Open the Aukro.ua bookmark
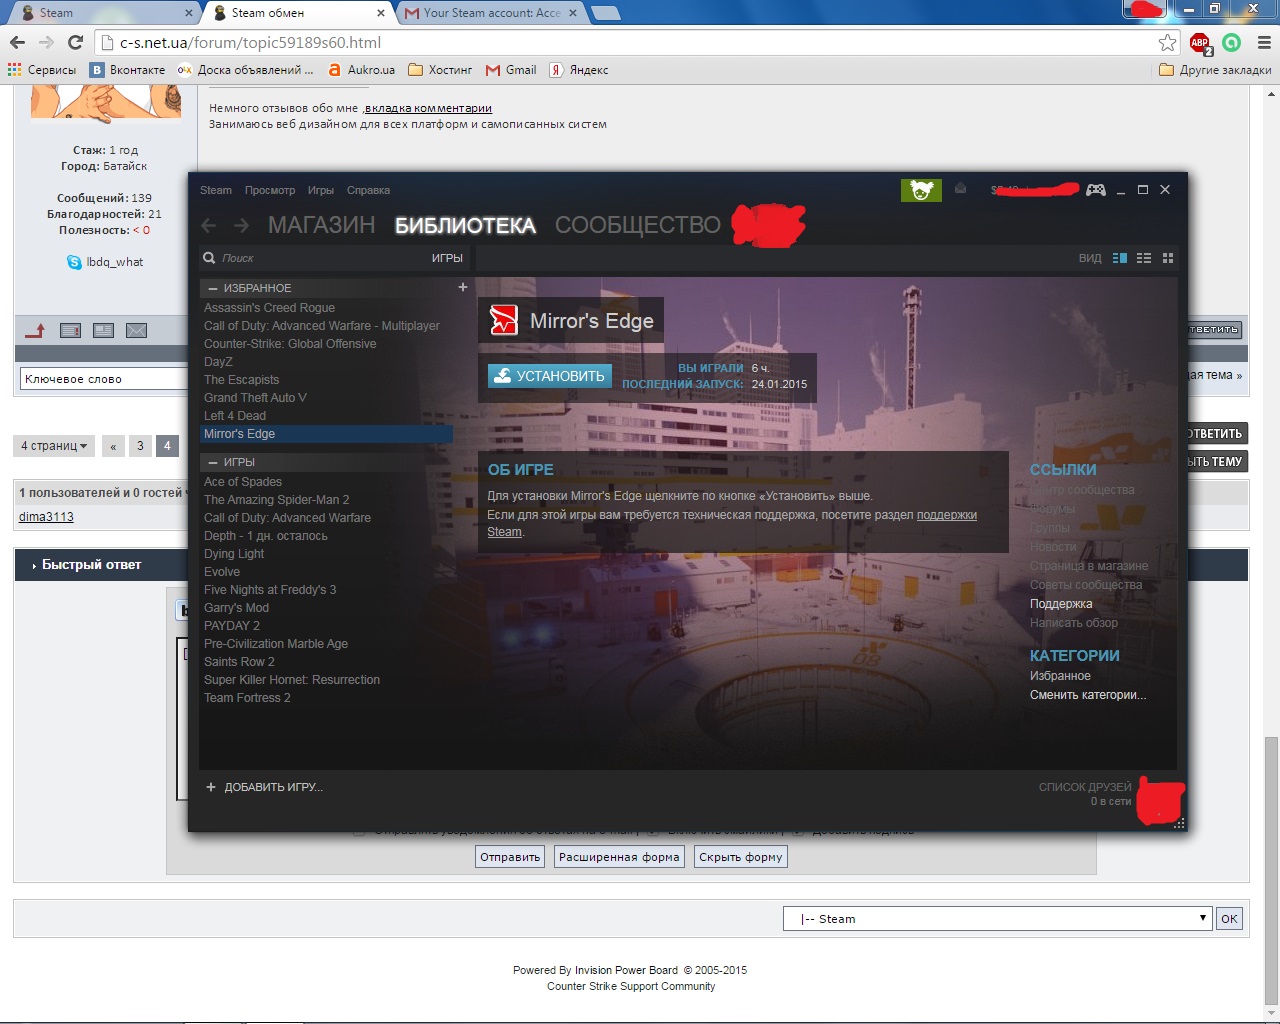This screenshot has width=1280, height=1024. [x=361, y=70]
